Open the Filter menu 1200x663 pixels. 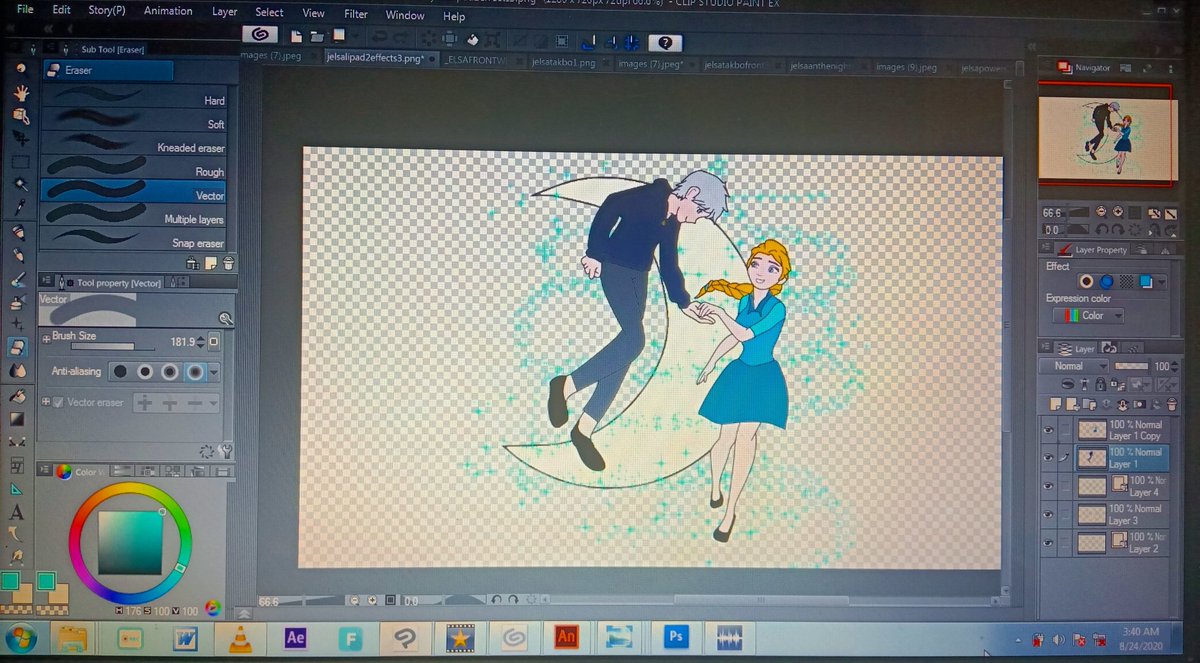click(x=356, y=14)
